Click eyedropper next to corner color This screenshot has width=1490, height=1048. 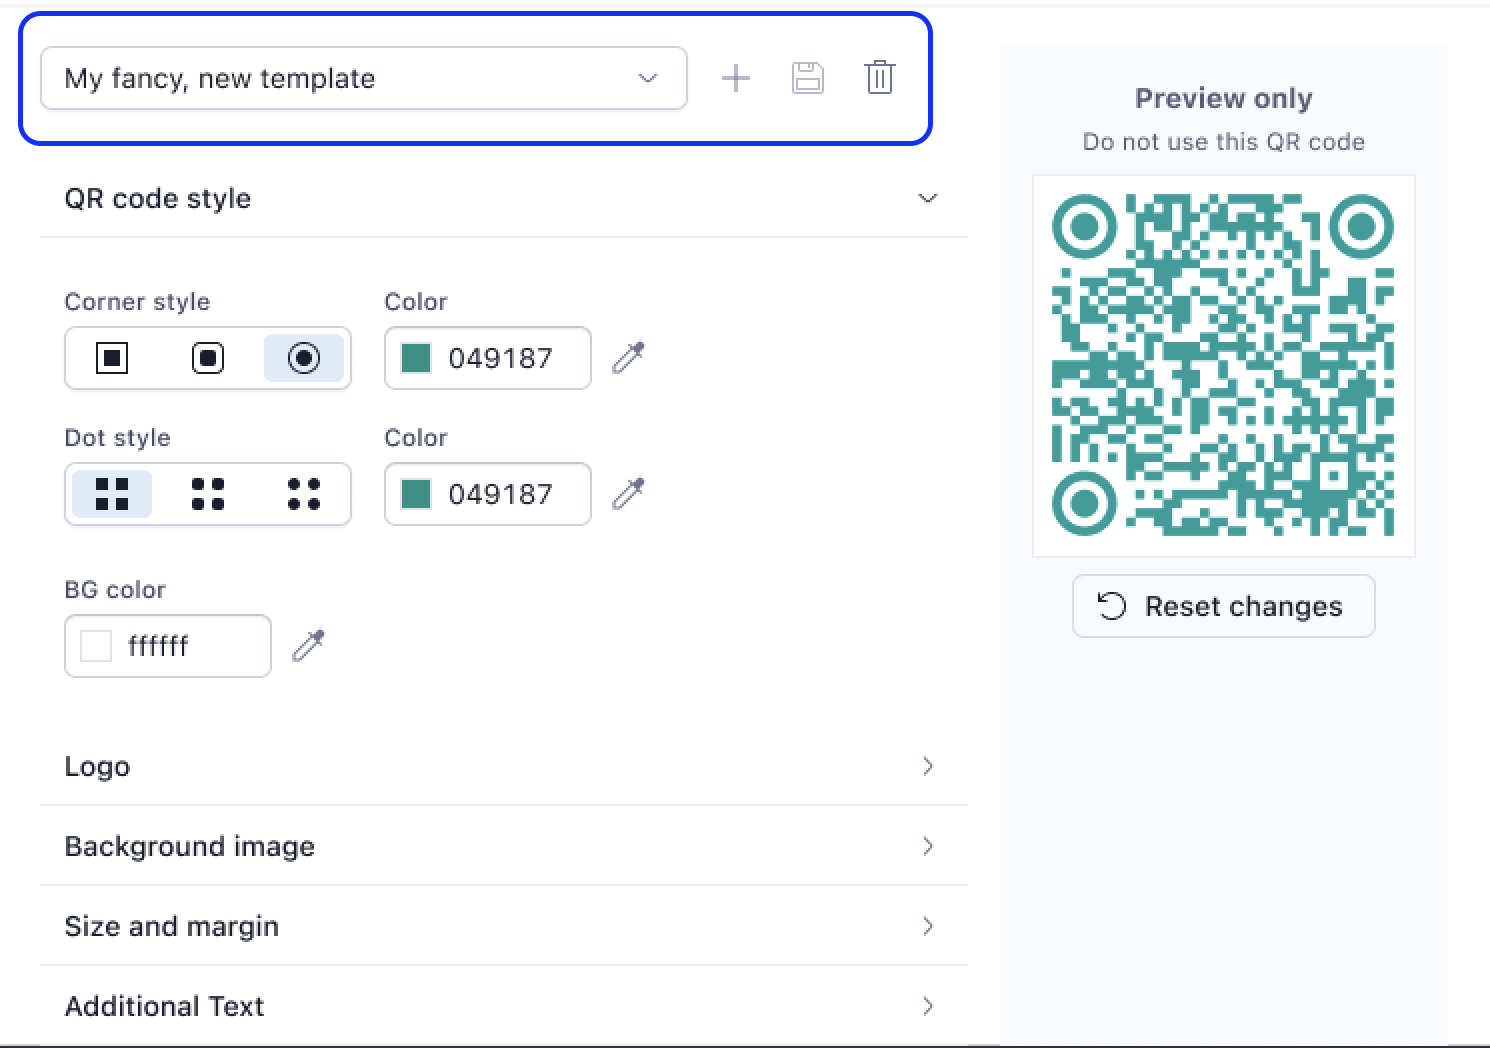pyautogui.click(x=628, y=358)
